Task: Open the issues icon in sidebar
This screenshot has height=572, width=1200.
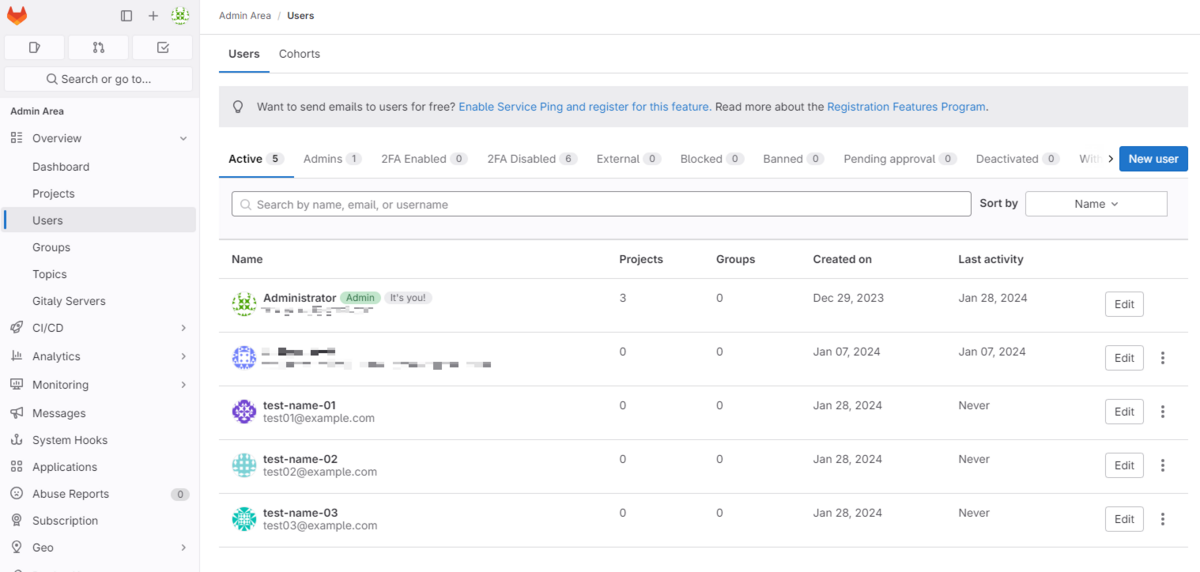Action: [x=34, y=47]
